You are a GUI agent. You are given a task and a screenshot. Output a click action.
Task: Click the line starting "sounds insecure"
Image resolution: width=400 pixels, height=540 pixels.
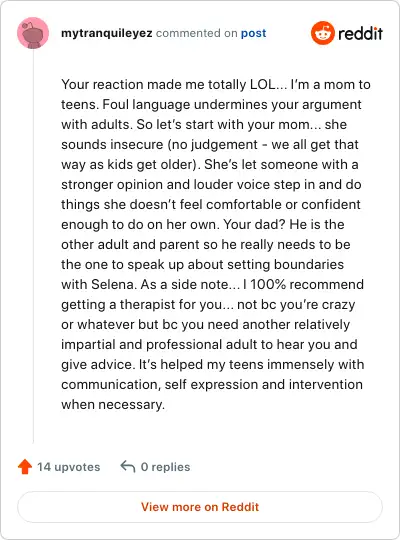(210, 145)
